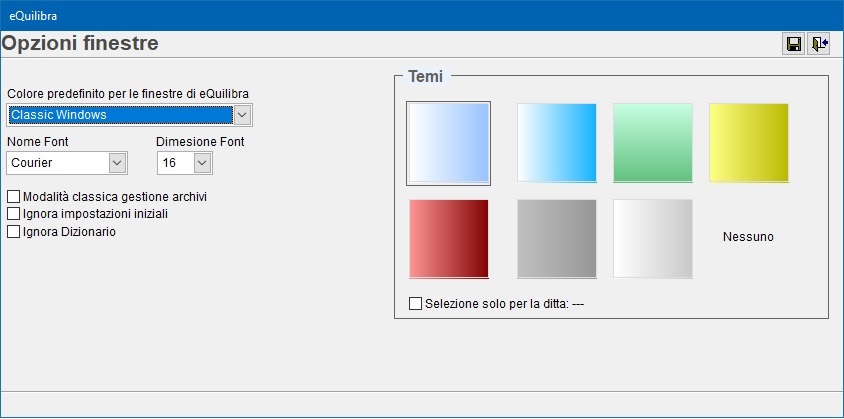Click the font size value 16
Image resolution: width=844 pixels, height=419 pixels.
point(174,163)
